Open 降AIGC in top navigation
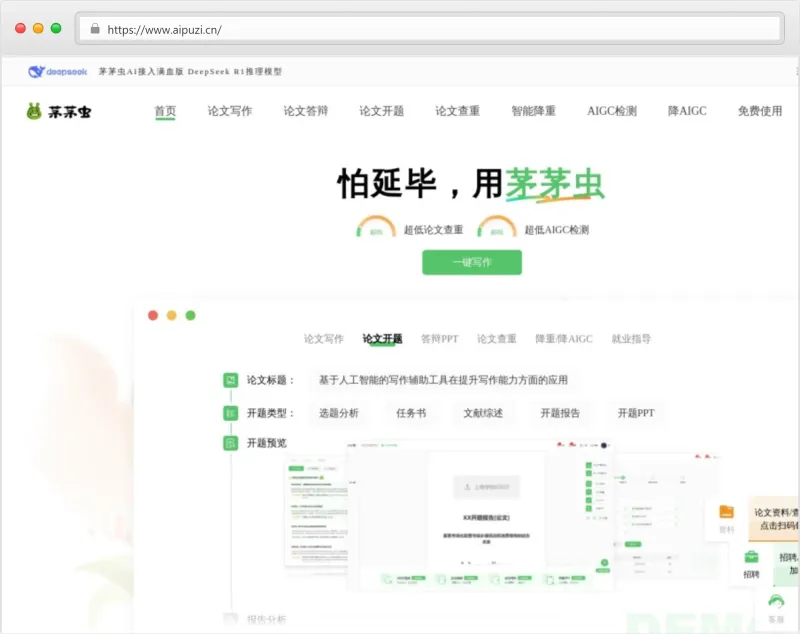 (x=687, y=111)
